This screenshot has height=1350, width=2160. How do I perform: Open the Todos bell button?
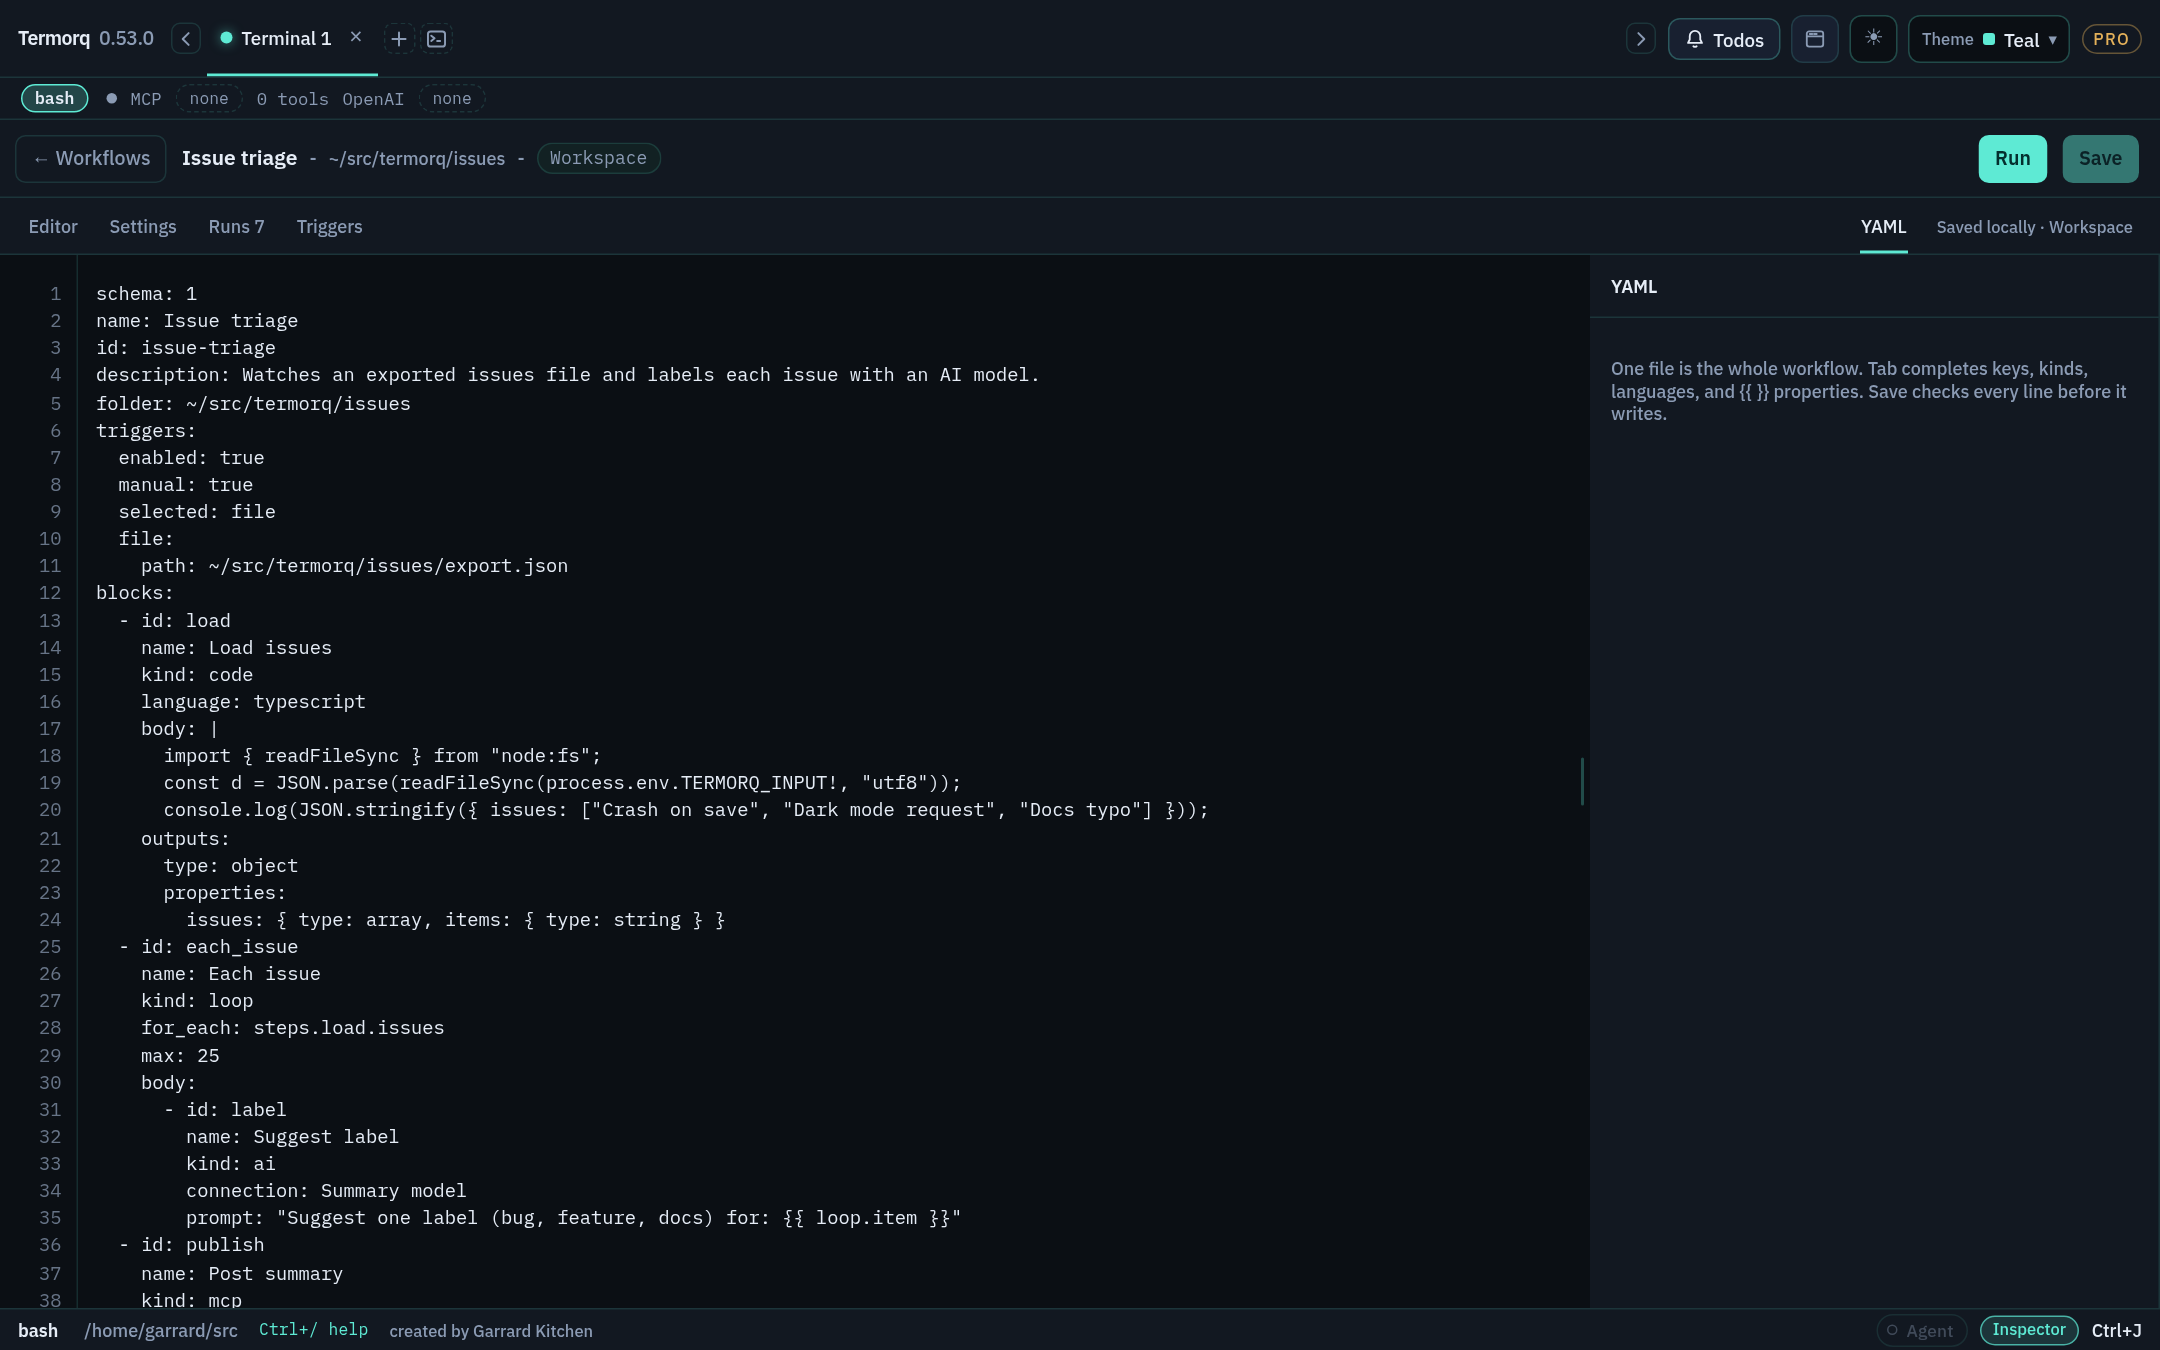[x=1724, y=40]
